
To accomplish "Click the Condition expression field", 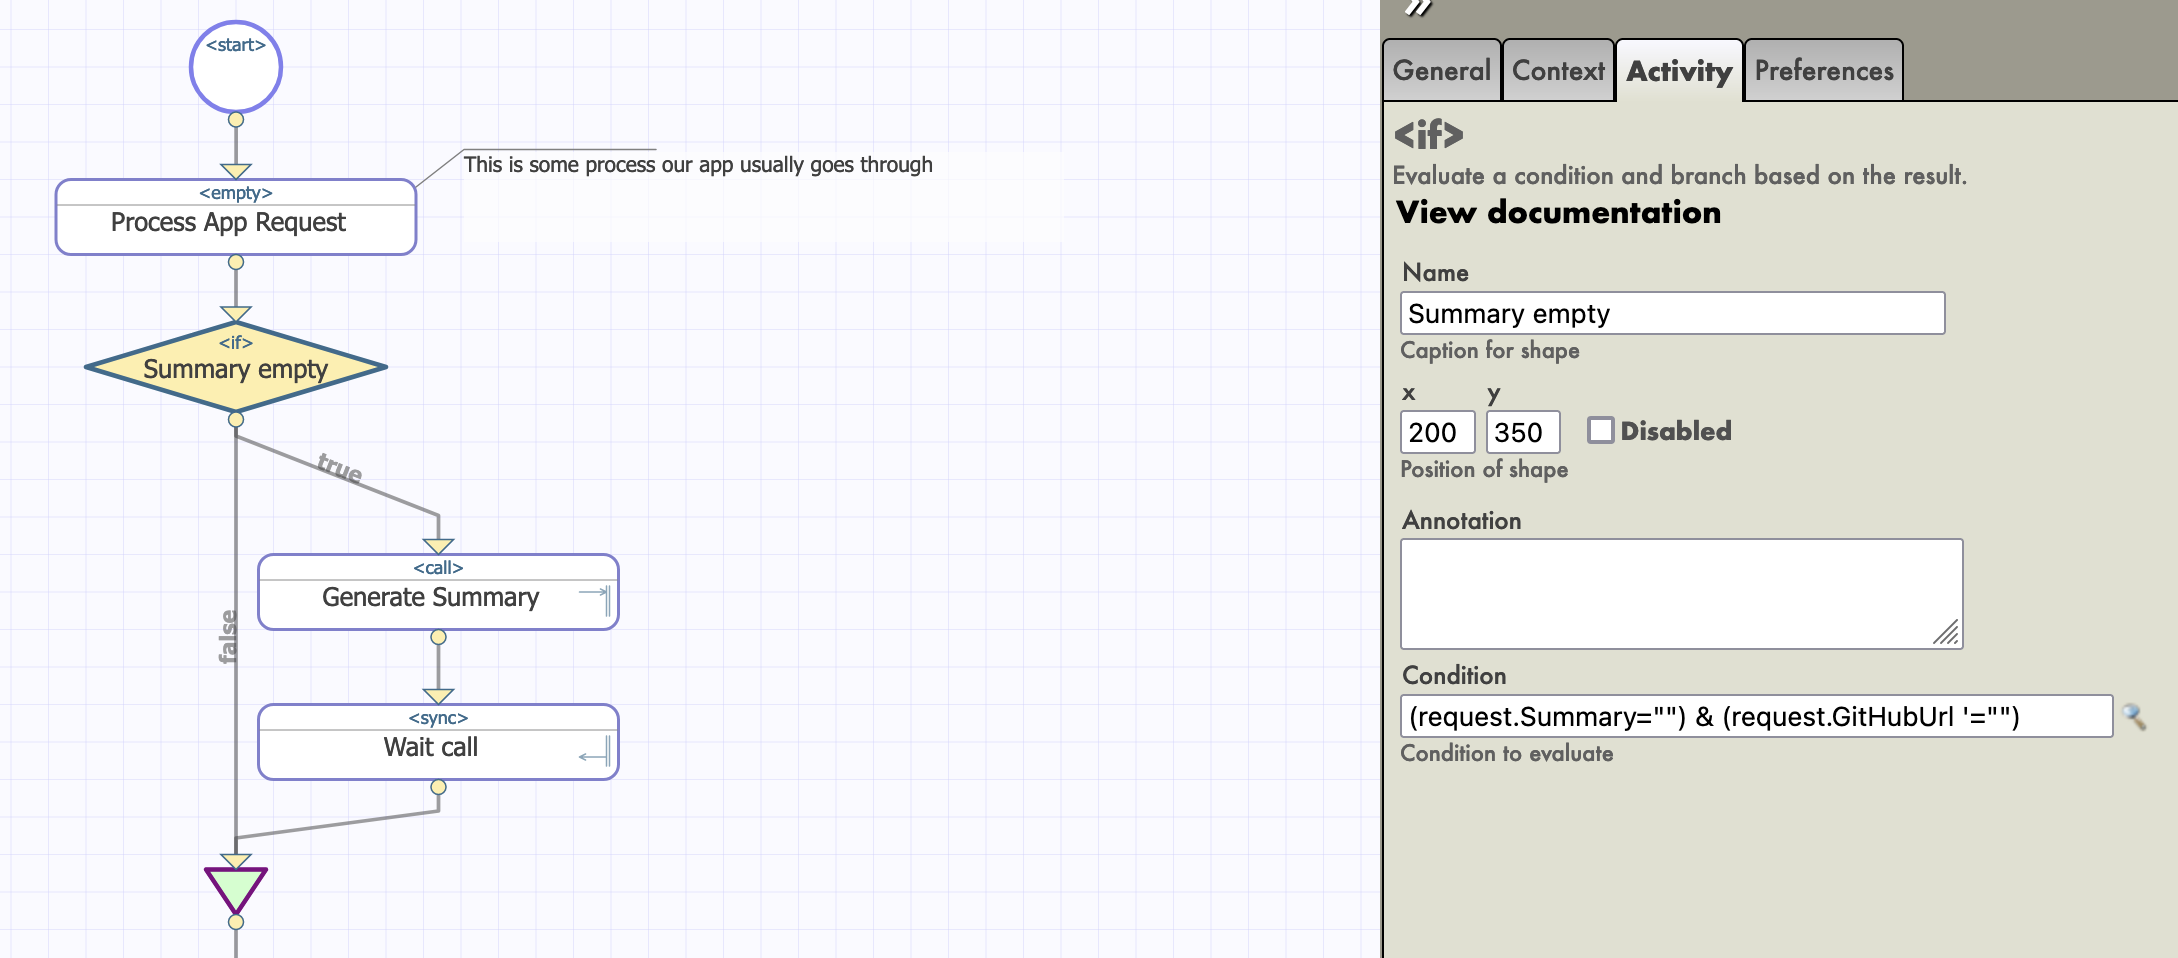I will [1755, 717].
